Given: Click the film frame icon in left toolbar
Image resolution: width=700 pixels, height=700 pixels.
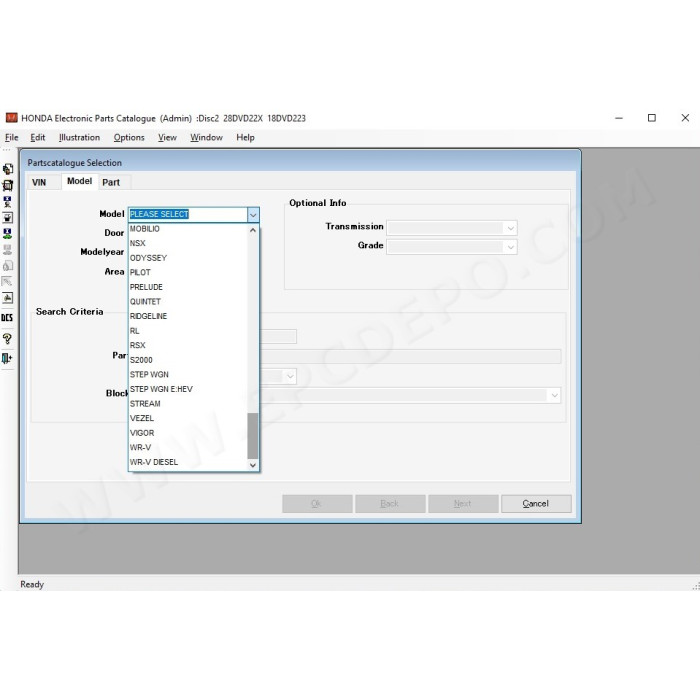Looking at the screenshot, I should click(x=8, y=185).
